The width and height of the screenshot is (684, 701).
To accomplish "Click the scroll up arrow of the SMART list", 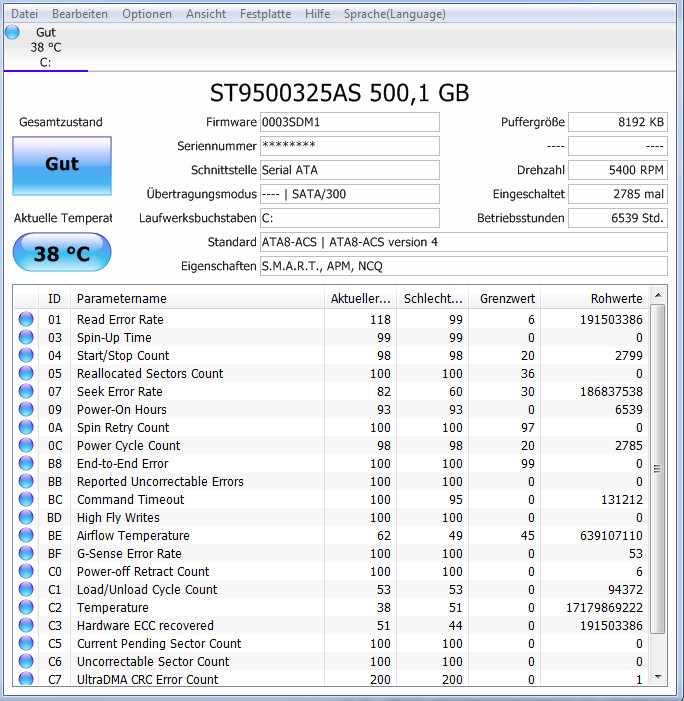I will tap(658, 295).
